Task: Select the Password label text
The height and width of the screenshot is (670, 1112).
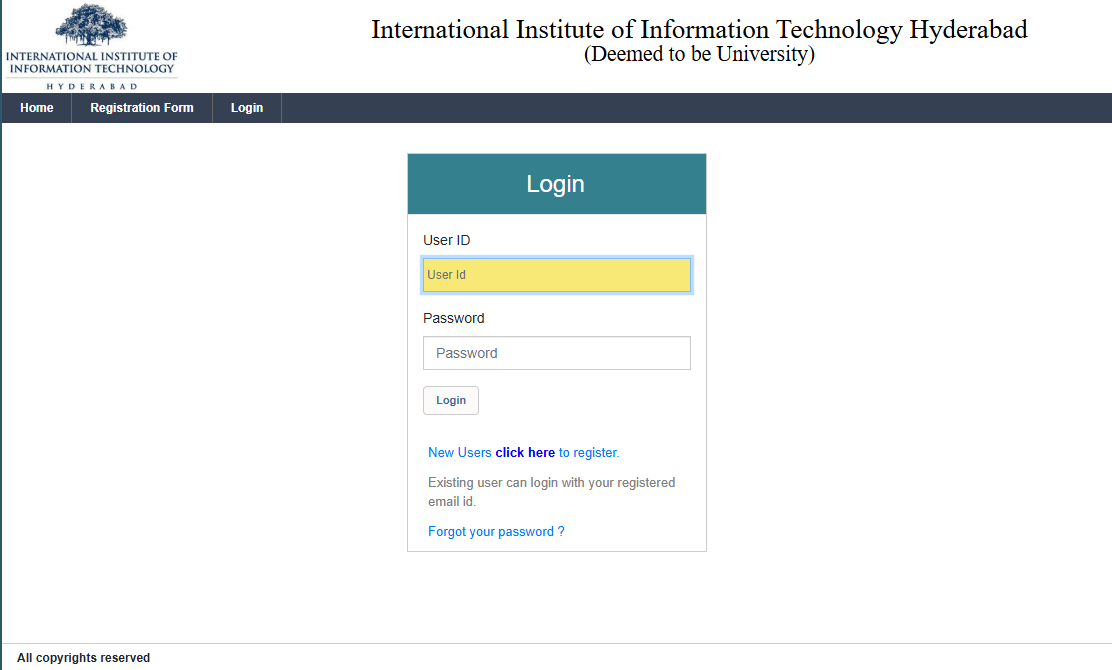Action: (x=453, y=318)
